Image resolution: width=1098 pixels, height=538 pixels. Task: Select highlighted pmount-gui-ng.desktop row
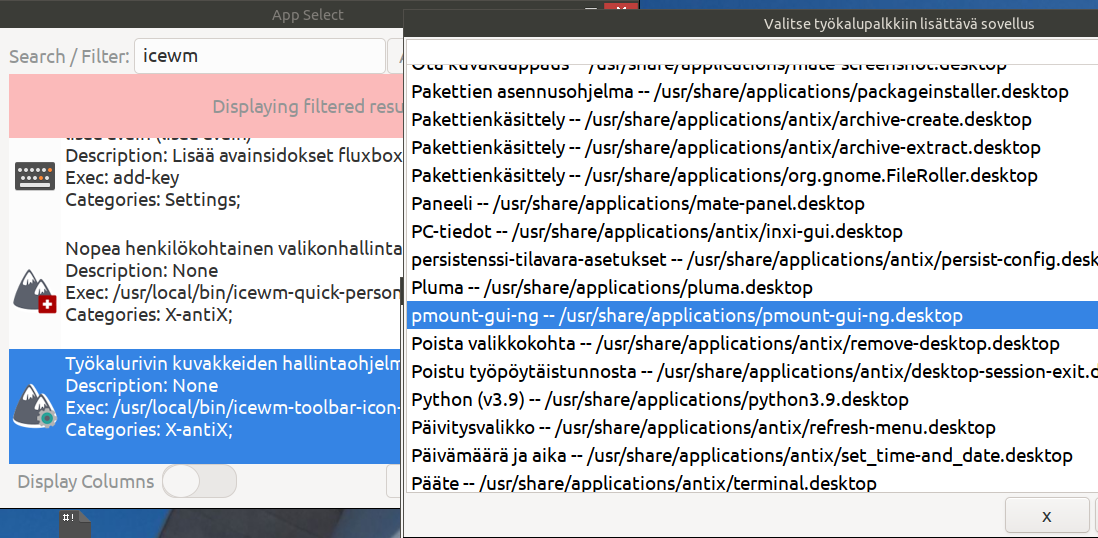(x=752, y=316)
